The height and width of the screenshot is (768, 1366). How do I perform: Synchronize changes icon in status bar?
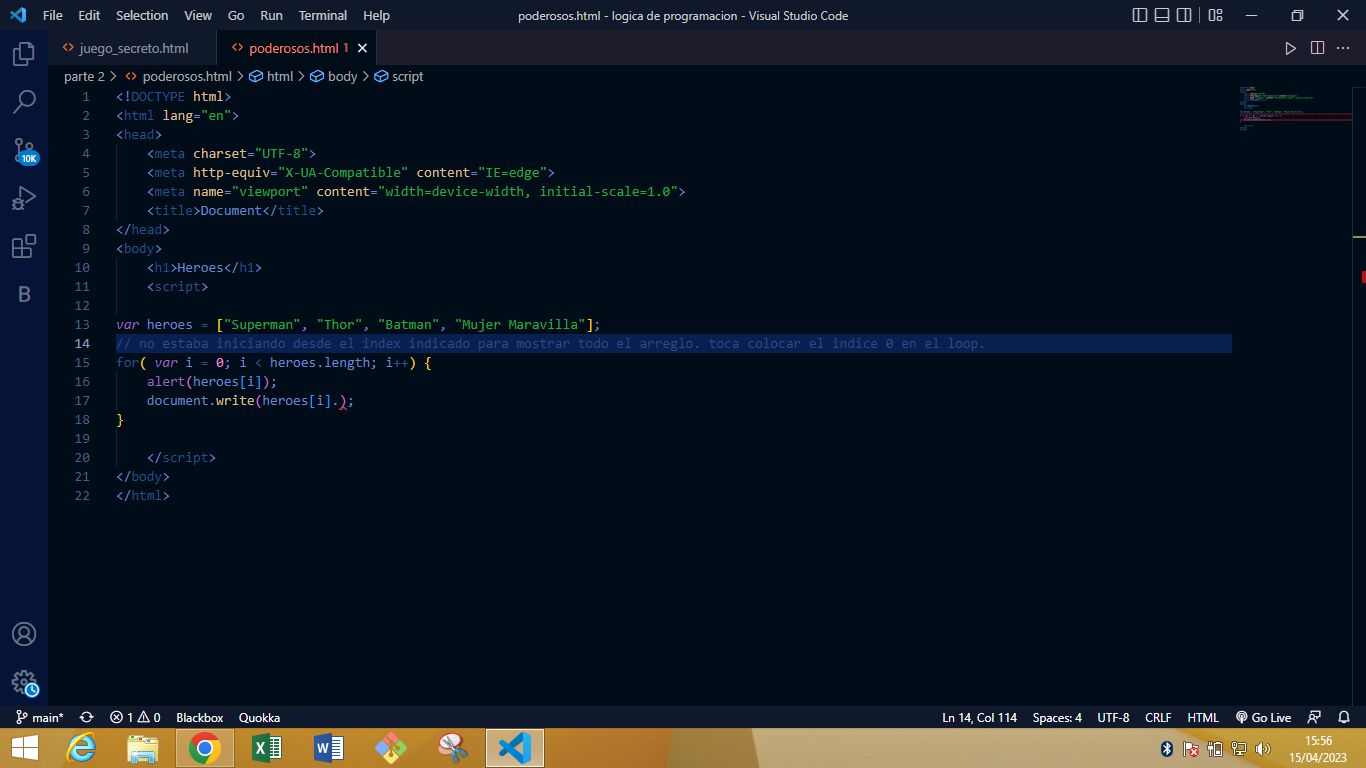point(86,717)
